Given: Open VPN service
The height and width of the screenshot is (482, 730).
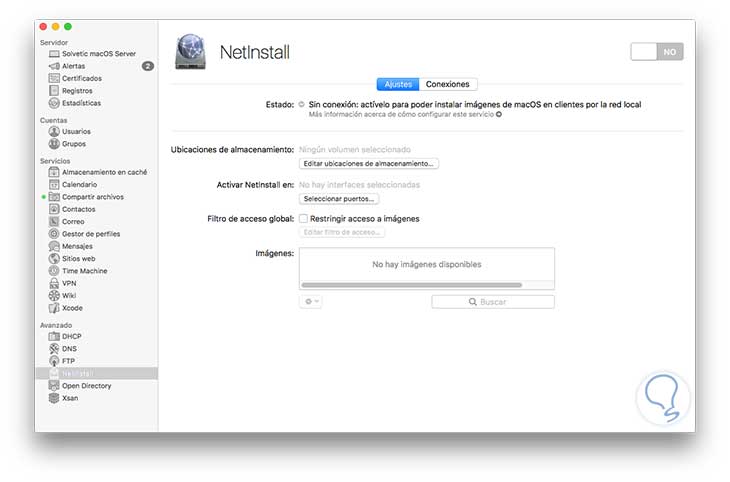Looking at the screenshot, I should pos(62,283).
